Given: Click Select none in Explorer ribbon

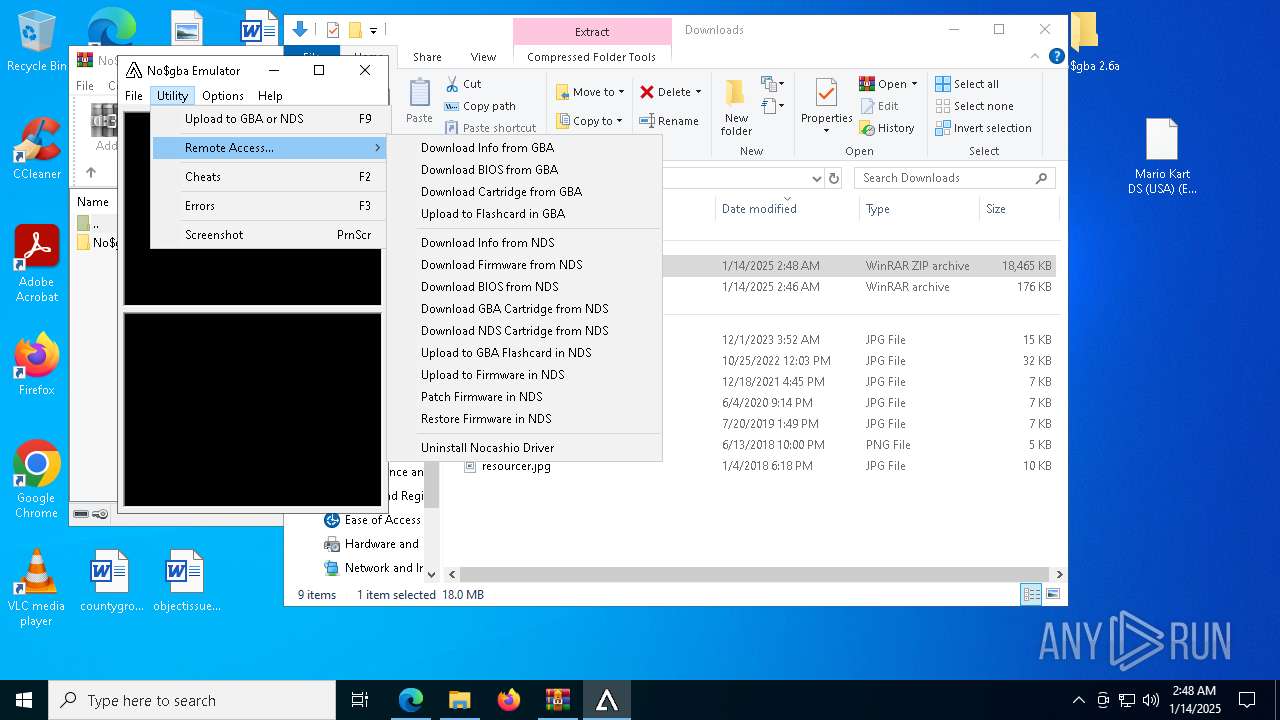Looking at the screenshot, I should point(974,106).
